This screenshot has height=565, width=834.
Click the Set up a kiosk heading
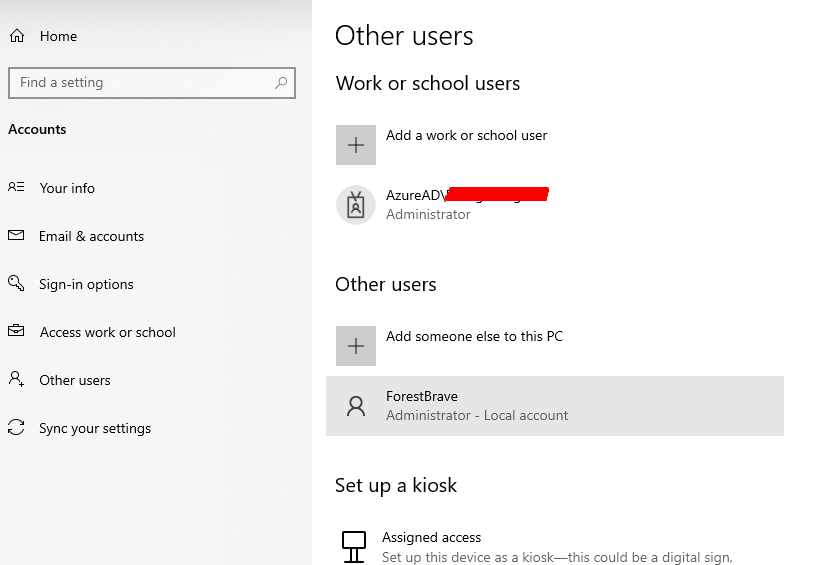396,486
